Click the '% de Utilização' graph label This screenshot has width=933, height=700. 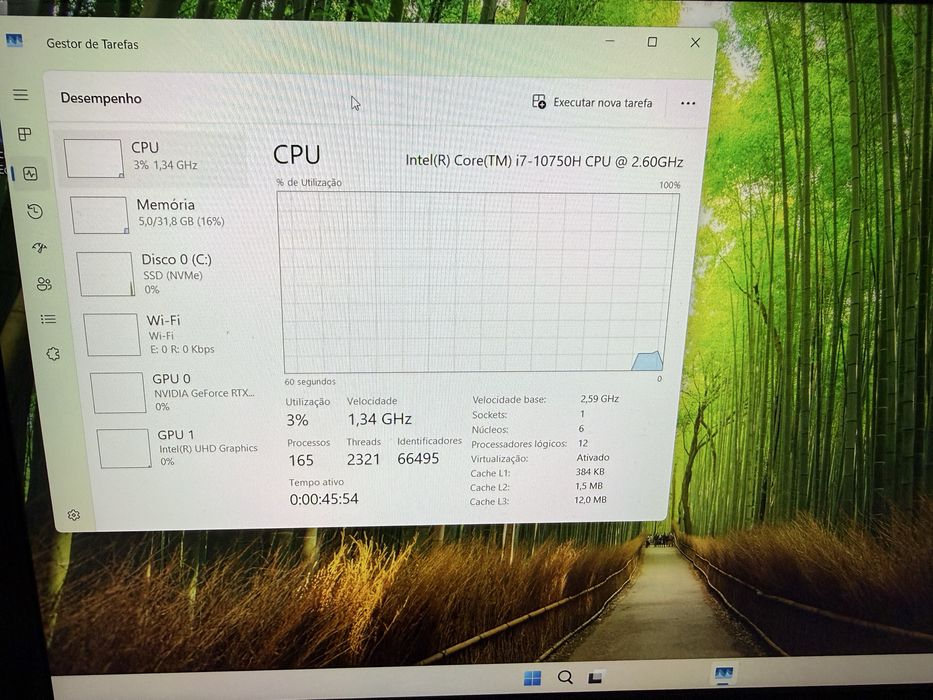pos(309,183)
